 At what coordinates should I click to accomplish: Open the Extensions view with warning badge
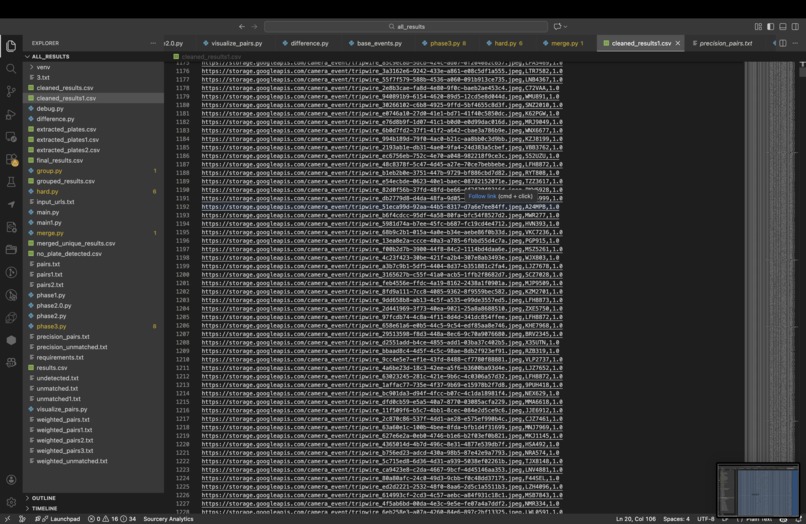(11, 159)
